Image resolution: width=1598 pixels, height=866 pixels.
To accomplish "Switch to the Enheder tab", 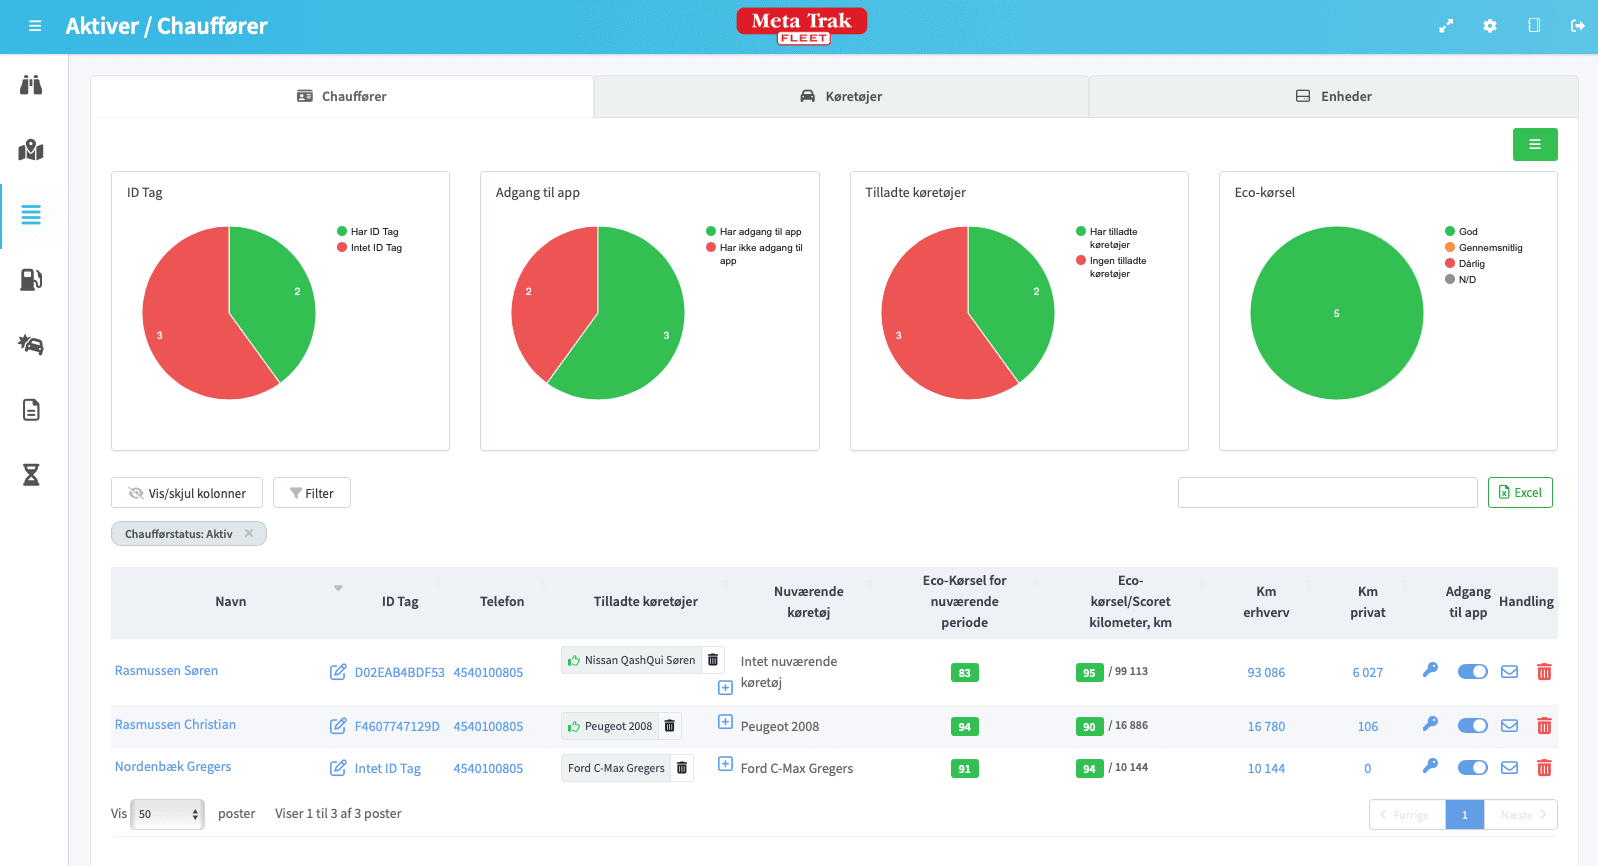I will pyautogui.click(x=1333, y=97).
